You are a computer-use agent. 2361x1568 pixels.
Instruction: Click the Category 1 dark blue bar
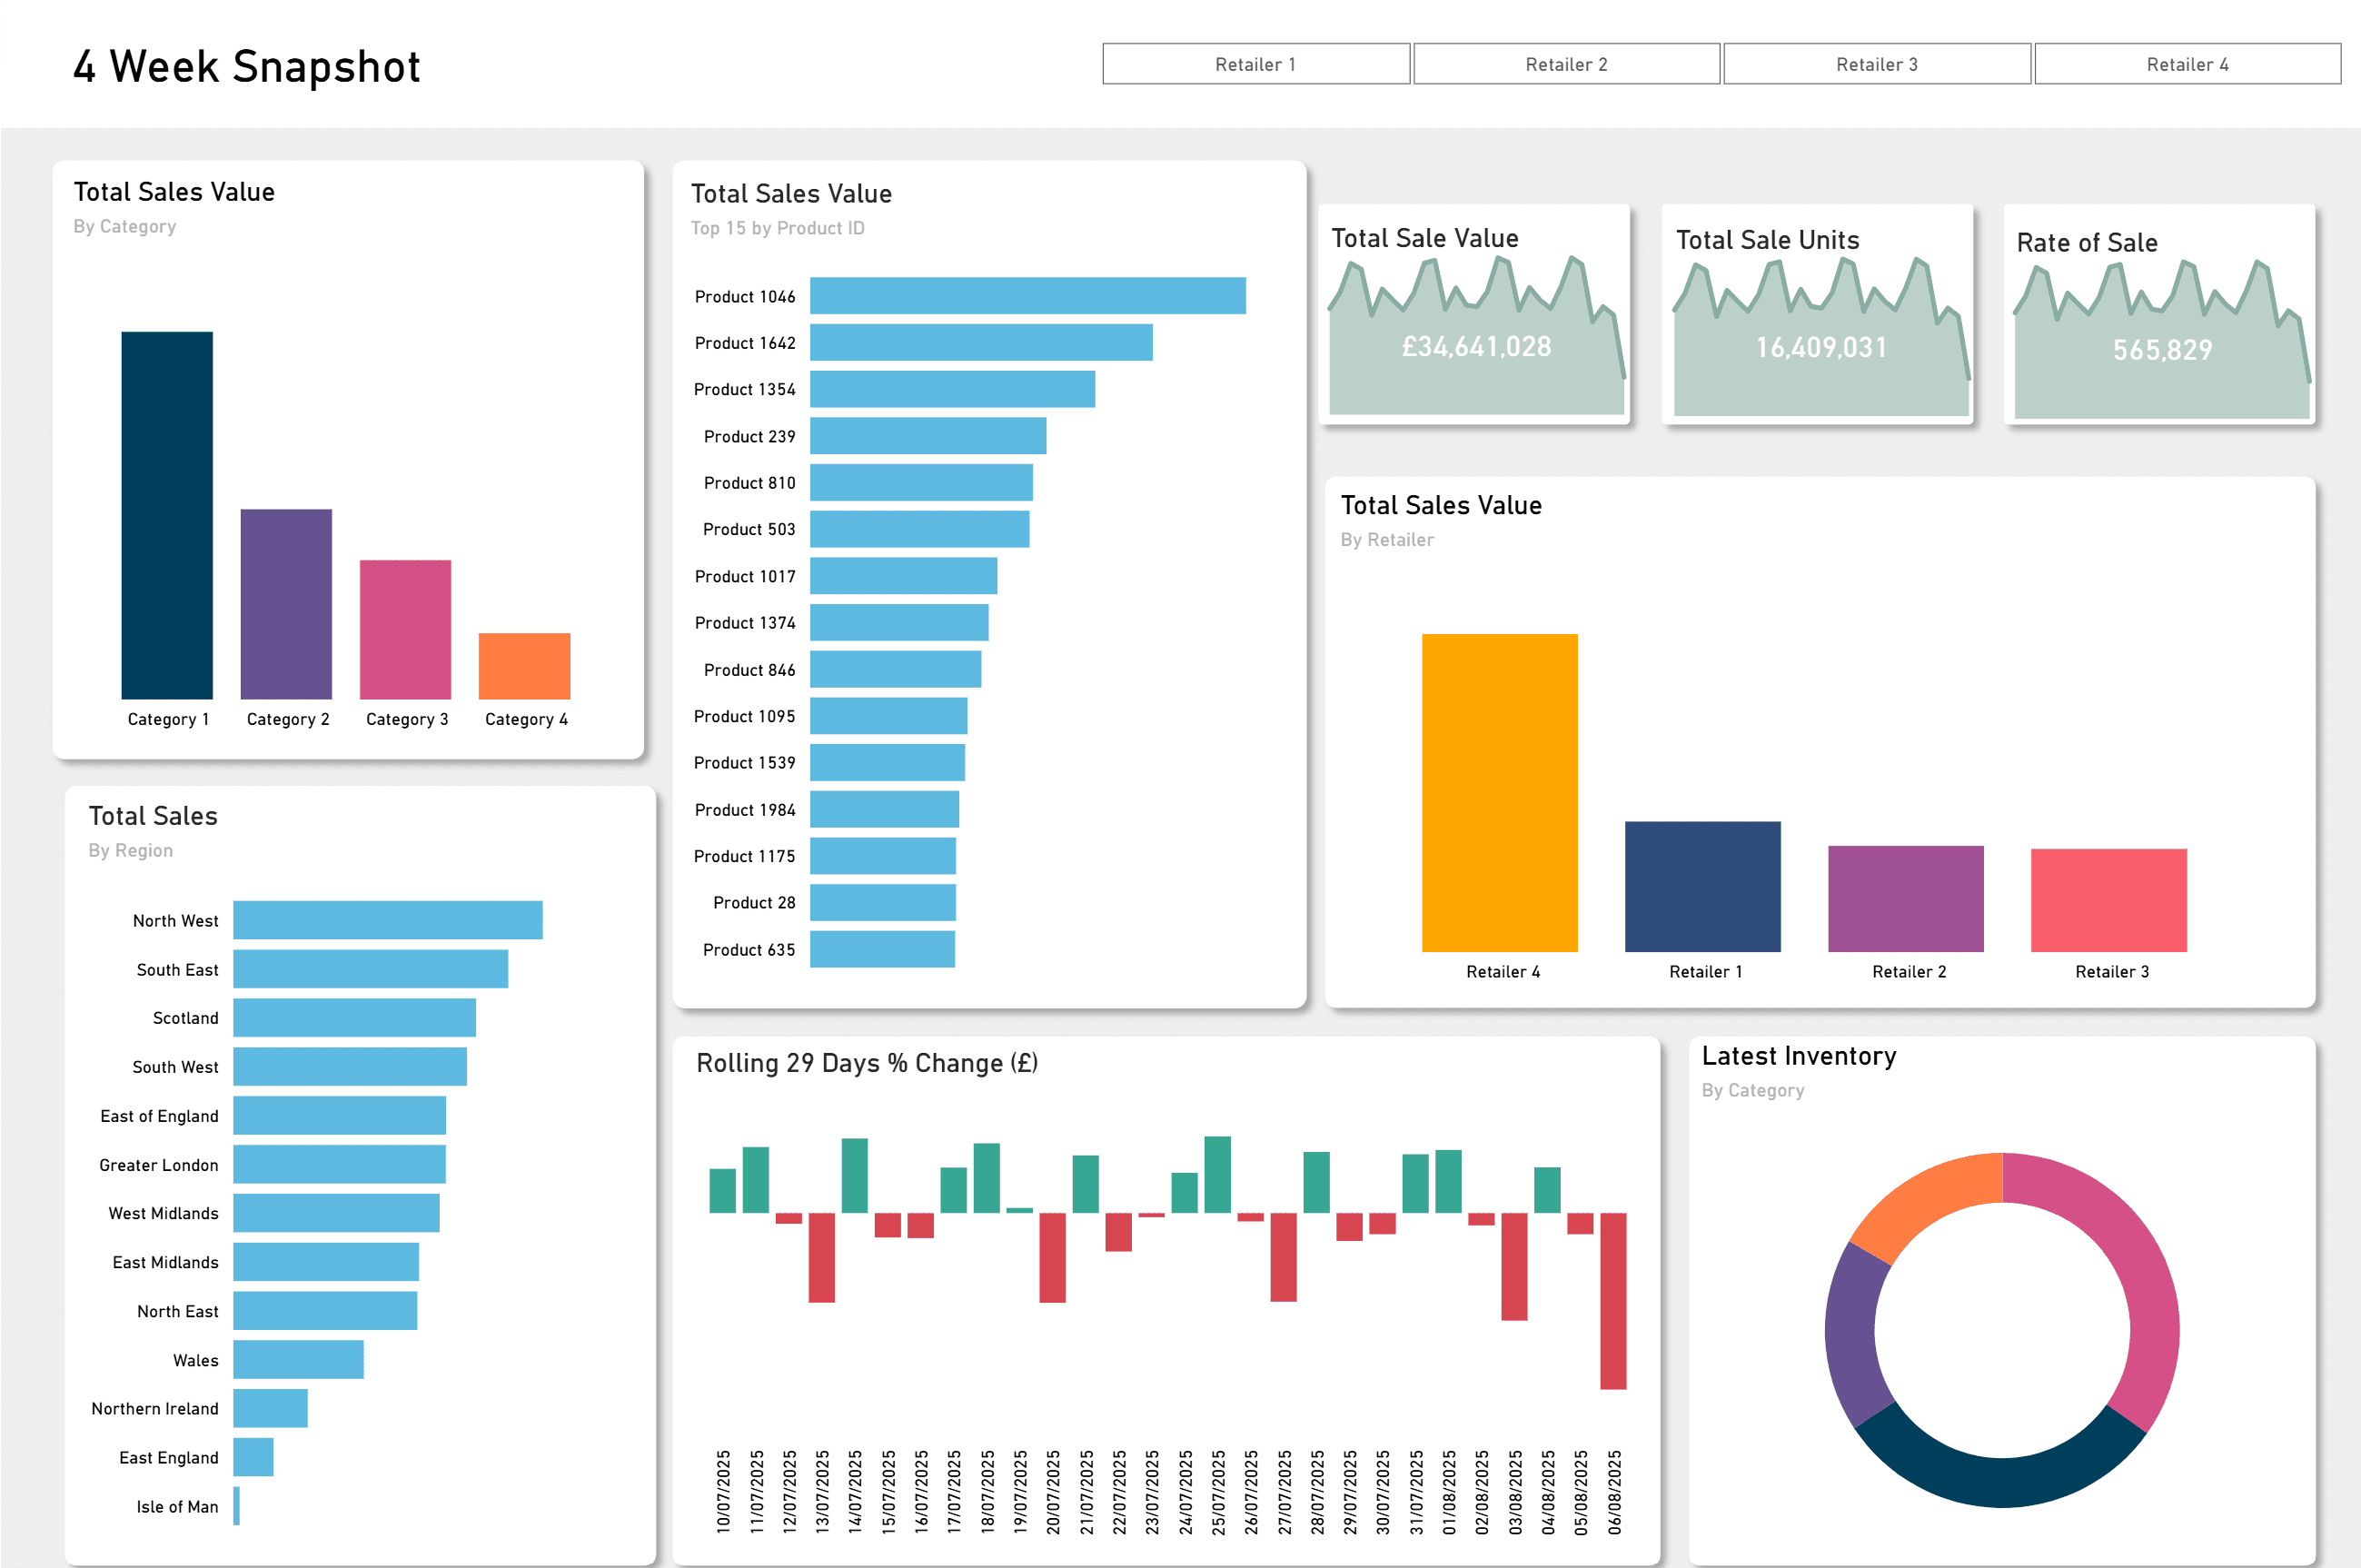pyautogui.click(x=167, y=515)
